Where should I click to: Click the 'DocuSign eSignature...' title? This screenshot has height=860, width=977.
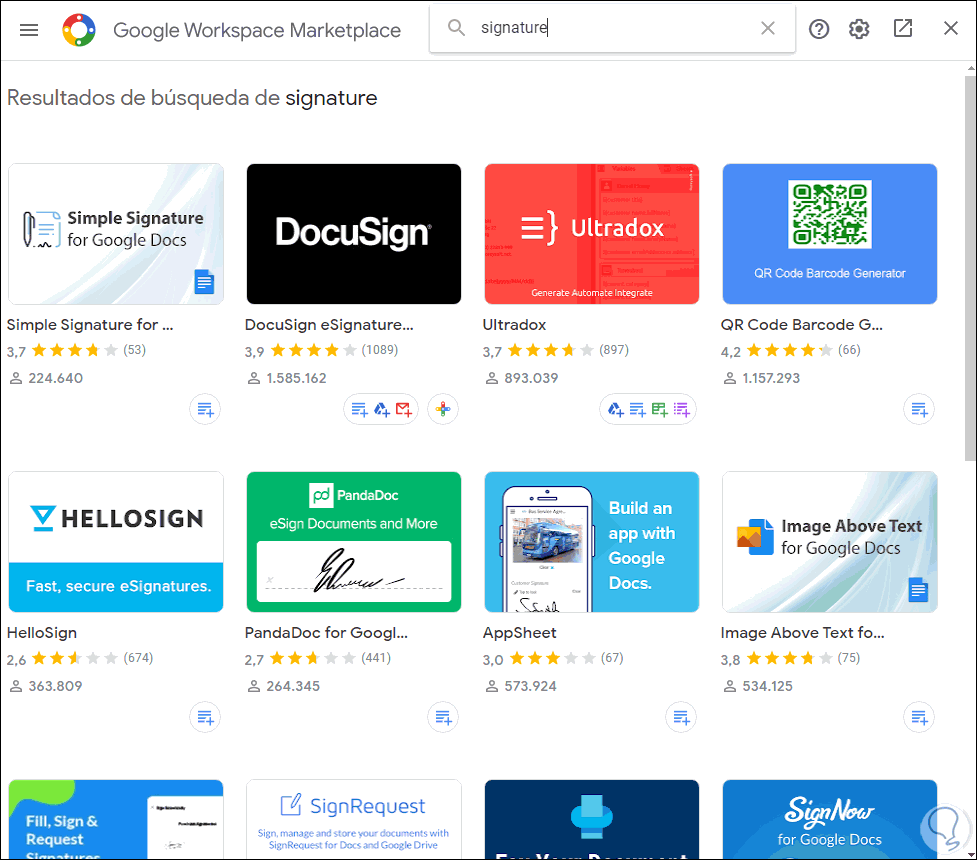329,325
